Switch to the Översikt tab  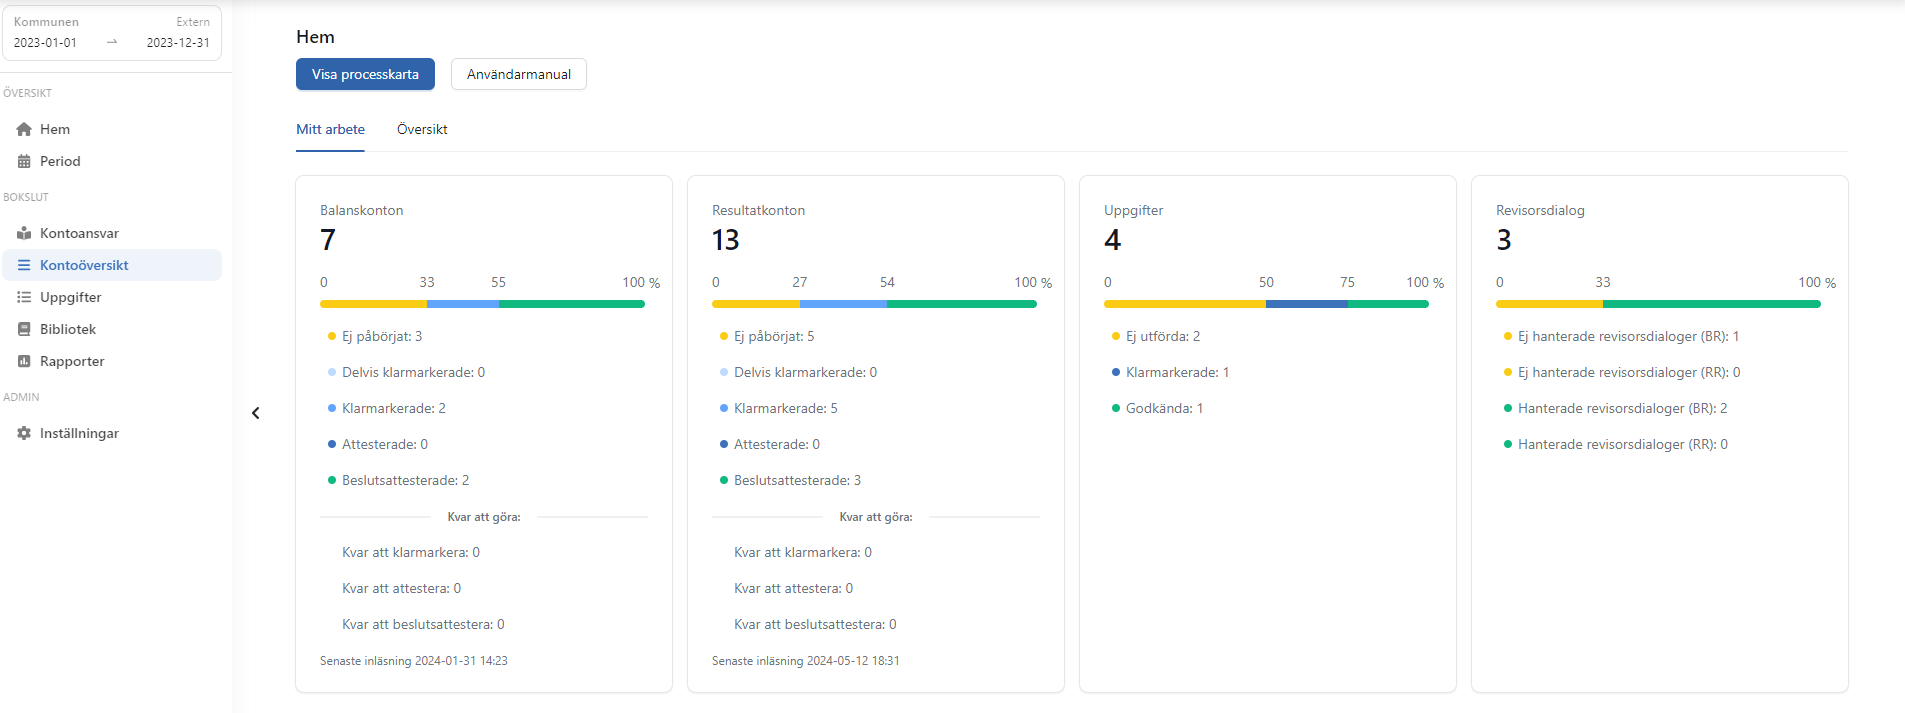tap(422, 129)
